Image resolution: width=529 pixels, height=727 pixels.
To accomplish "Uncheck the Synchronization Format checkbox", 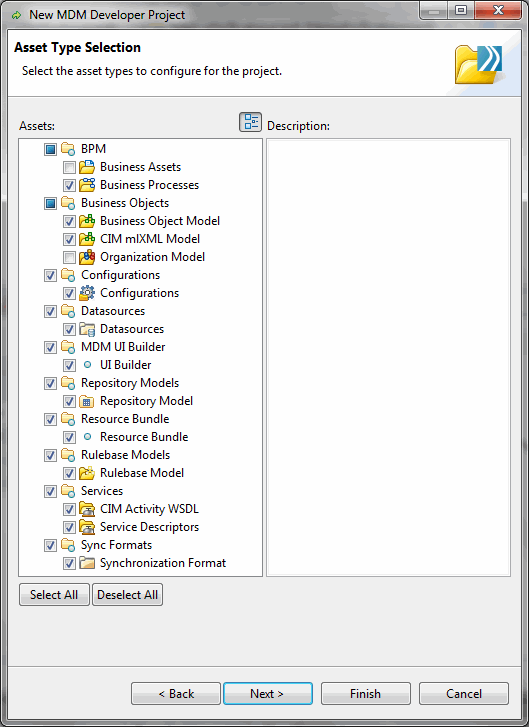I will [70, 564].
